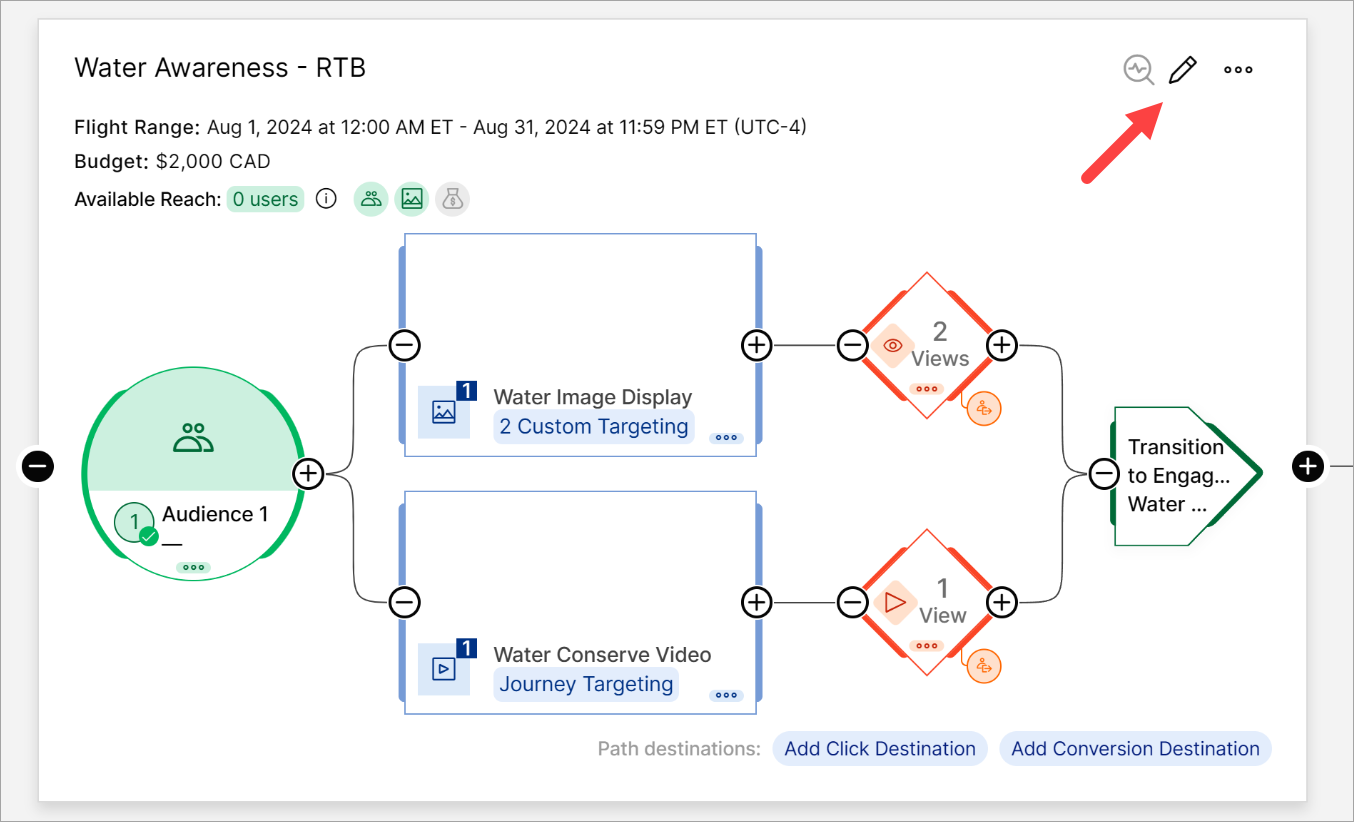
Task: Click the orange icon below 2 Views diamond
Action: point(984,408)
